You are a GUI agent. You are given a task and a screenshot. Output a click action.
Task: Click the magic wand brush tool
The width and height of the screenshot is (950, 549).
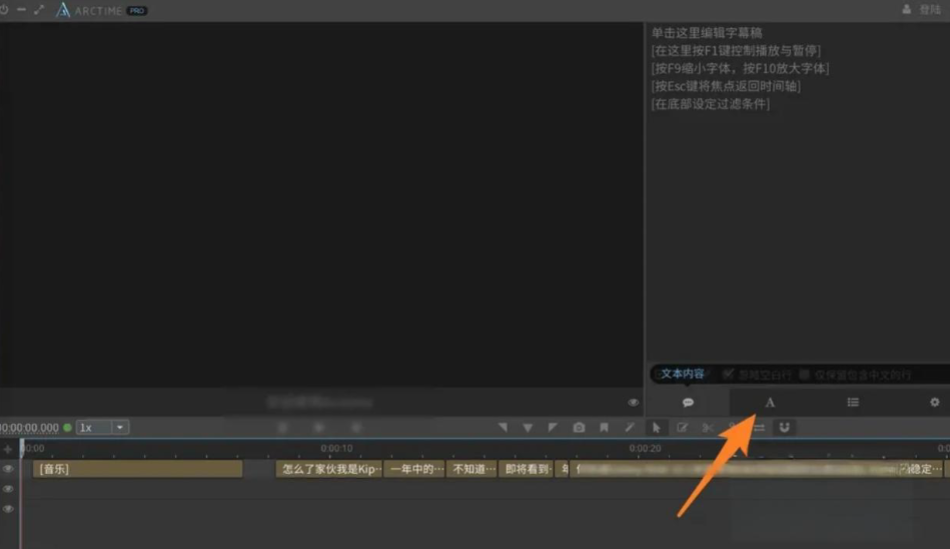point(630,427)
